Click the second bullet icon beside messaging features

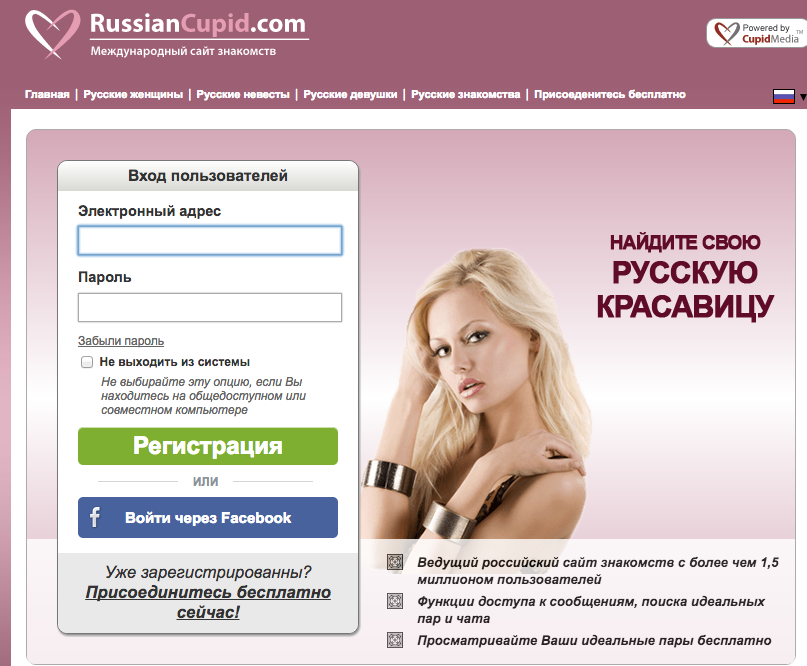point(395,601)
